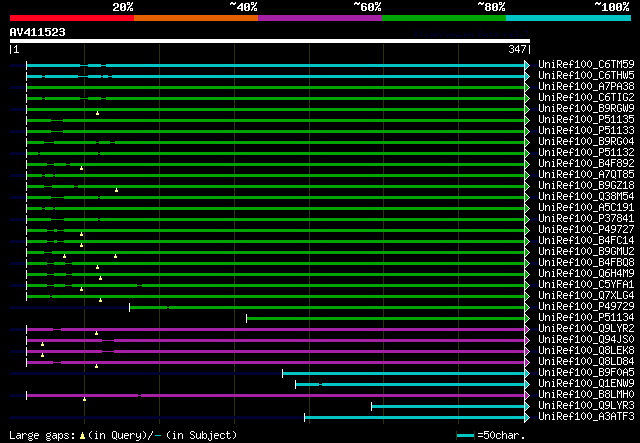640x443 pixels.
Task: Click the white AV411523 query bar
Action: click(268, 40)
